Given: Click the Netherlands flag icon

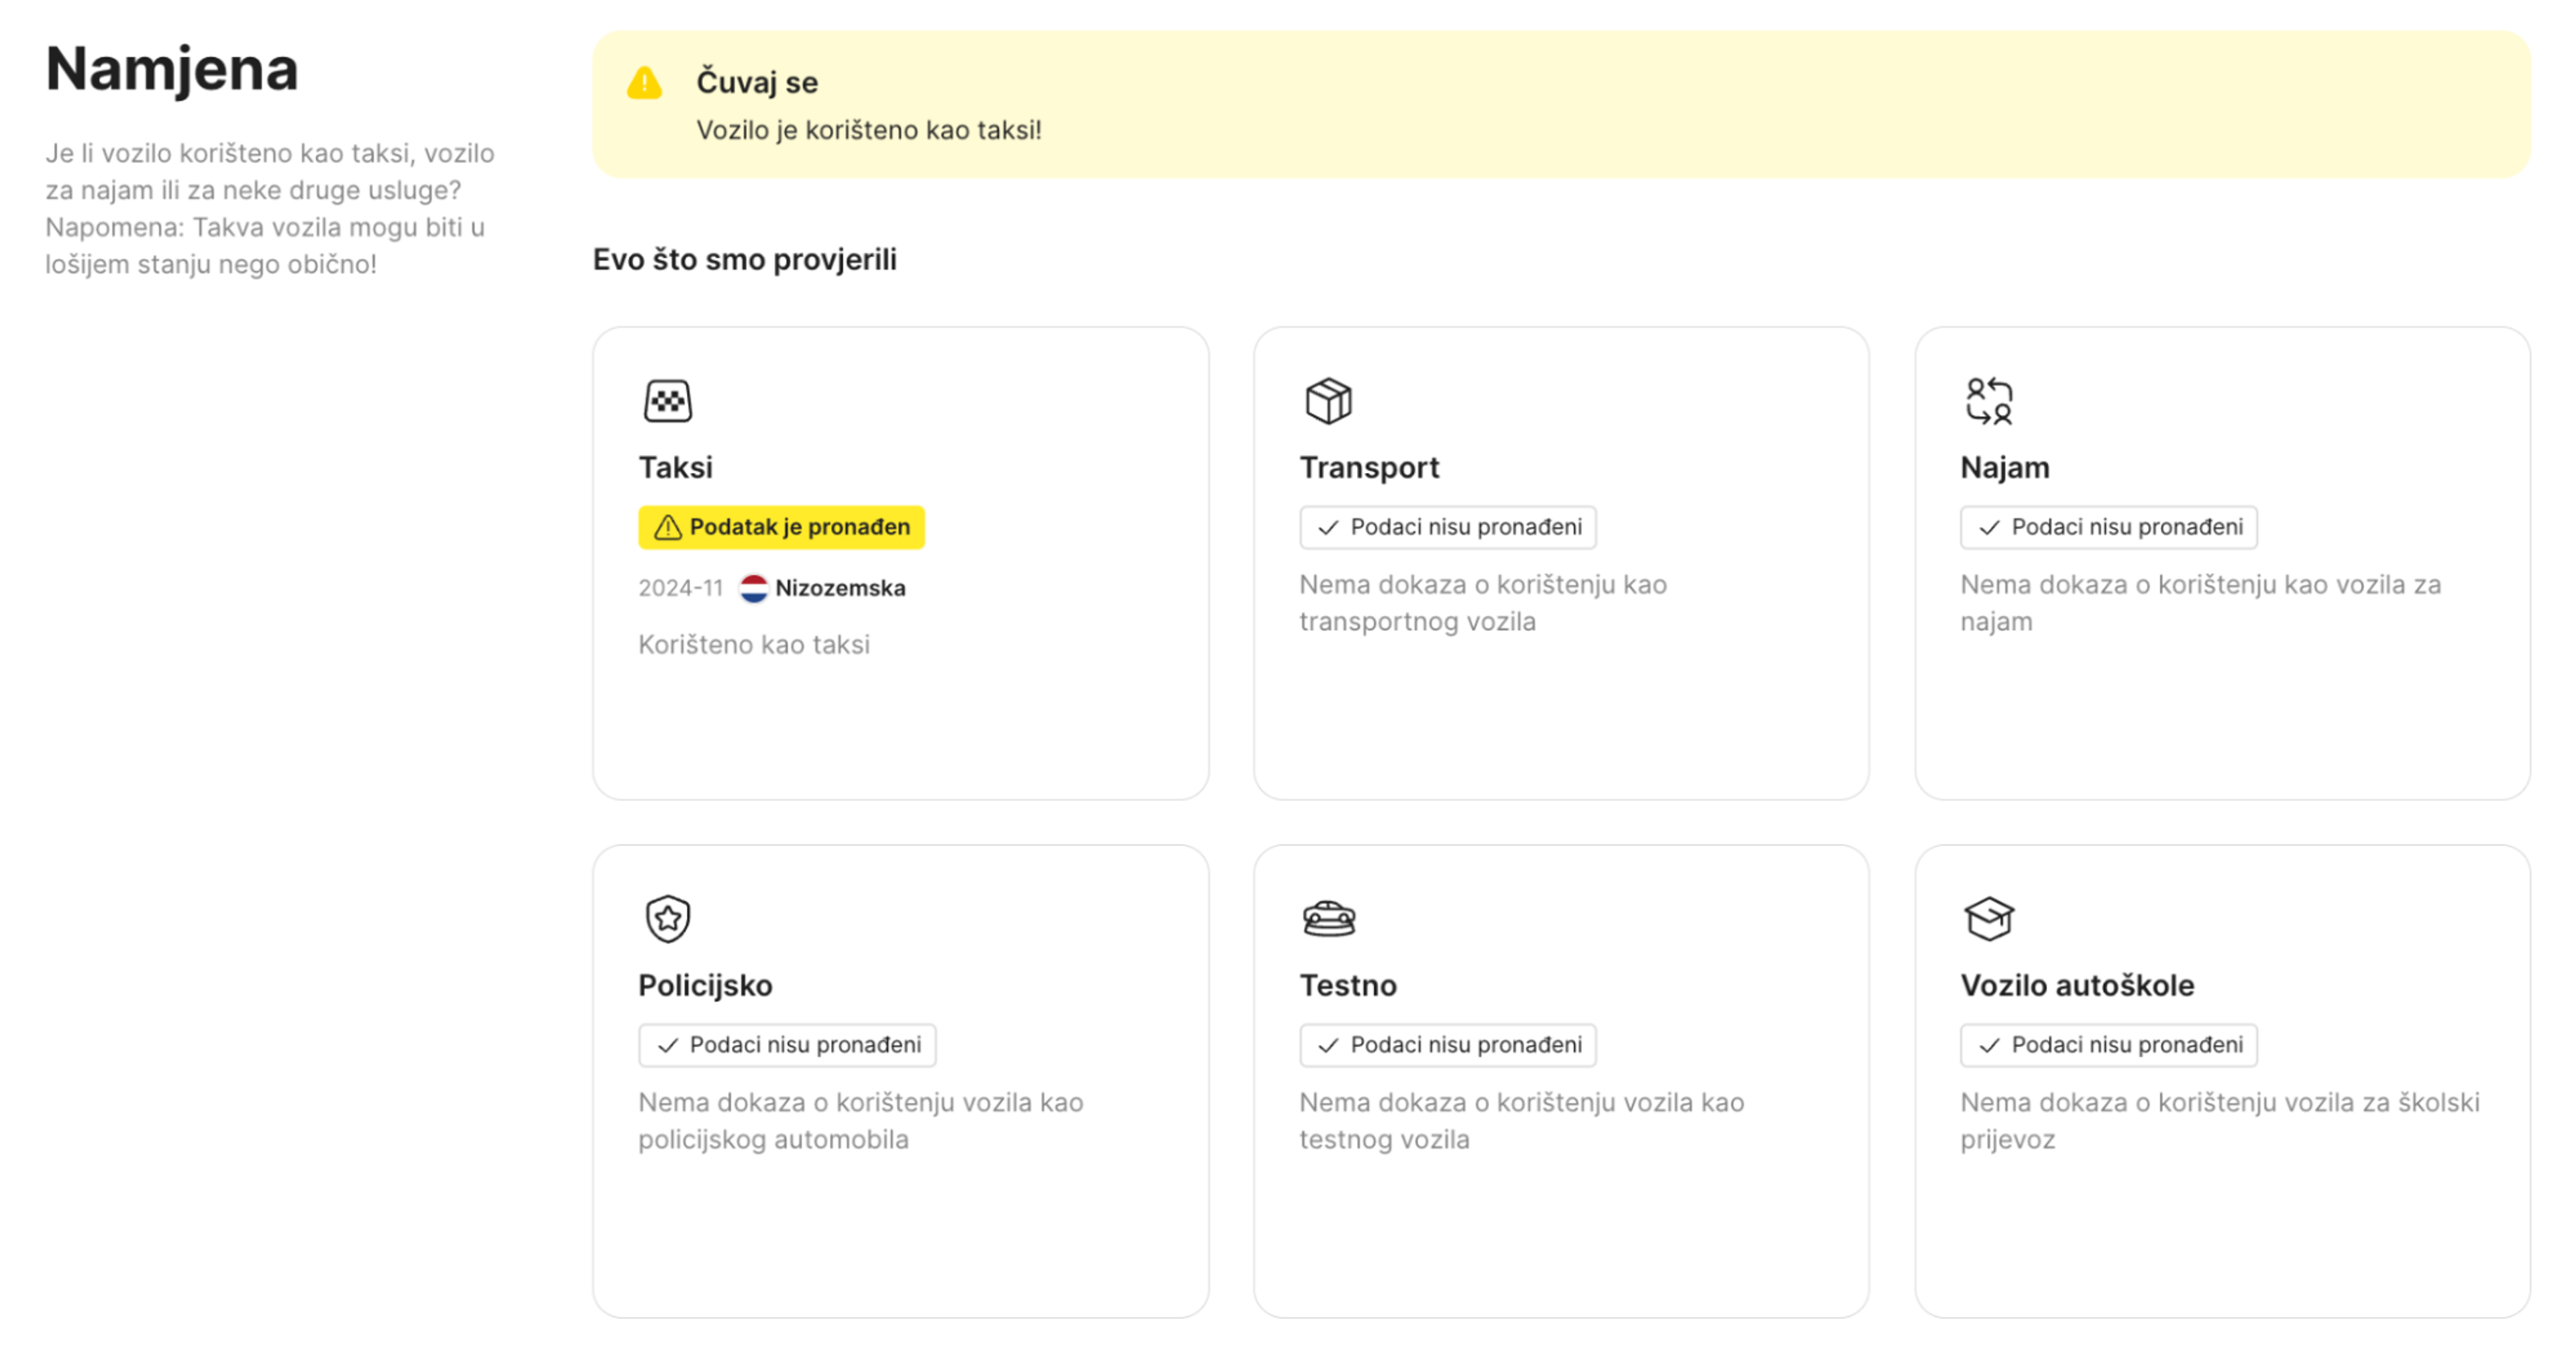Looking at the screenshot, I should click(x=753, y=588).
